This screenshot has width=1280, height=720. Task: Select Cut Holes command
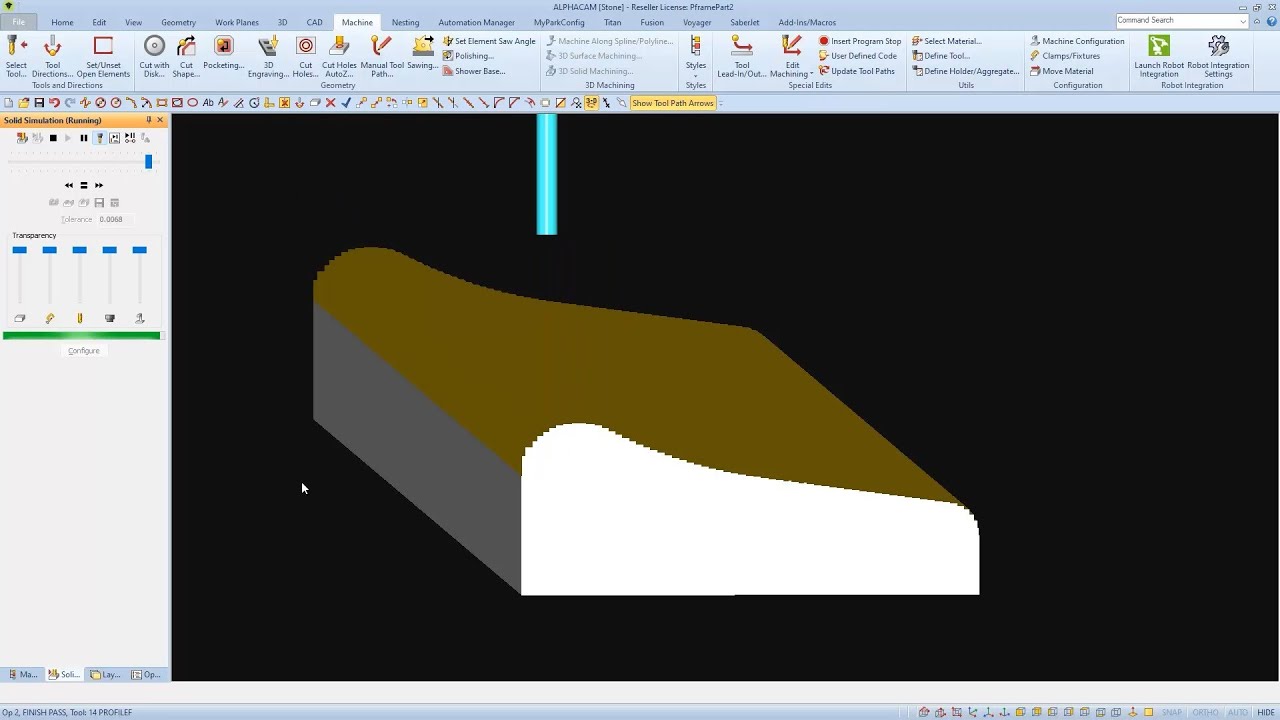306,56
